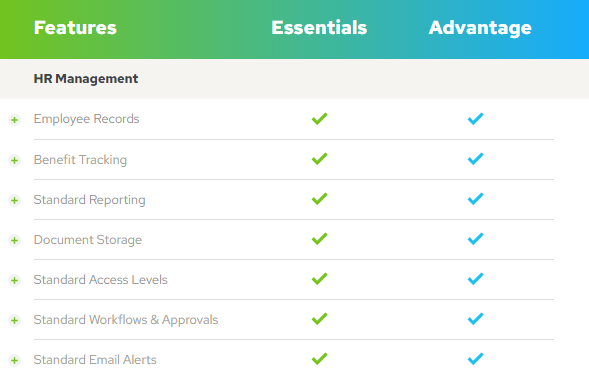
Task: Expand the Standard Email Alerts plus icon
Action: pos(14,360)
